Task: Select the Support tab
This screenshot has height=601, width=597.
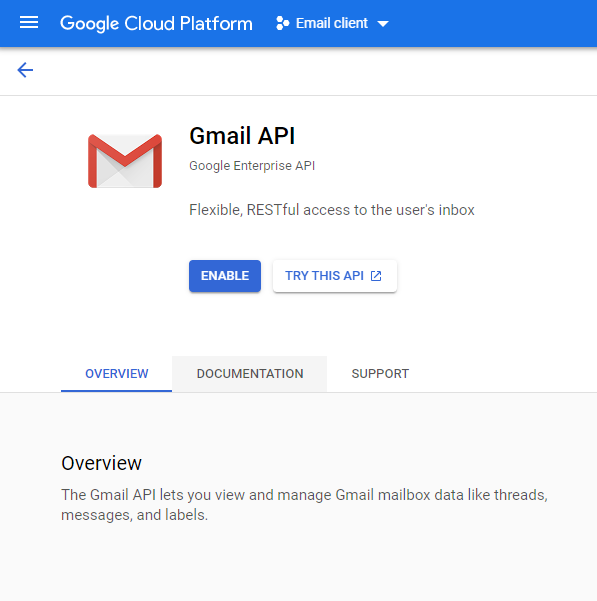Action: pyautogui.click(x=380, y=374)
